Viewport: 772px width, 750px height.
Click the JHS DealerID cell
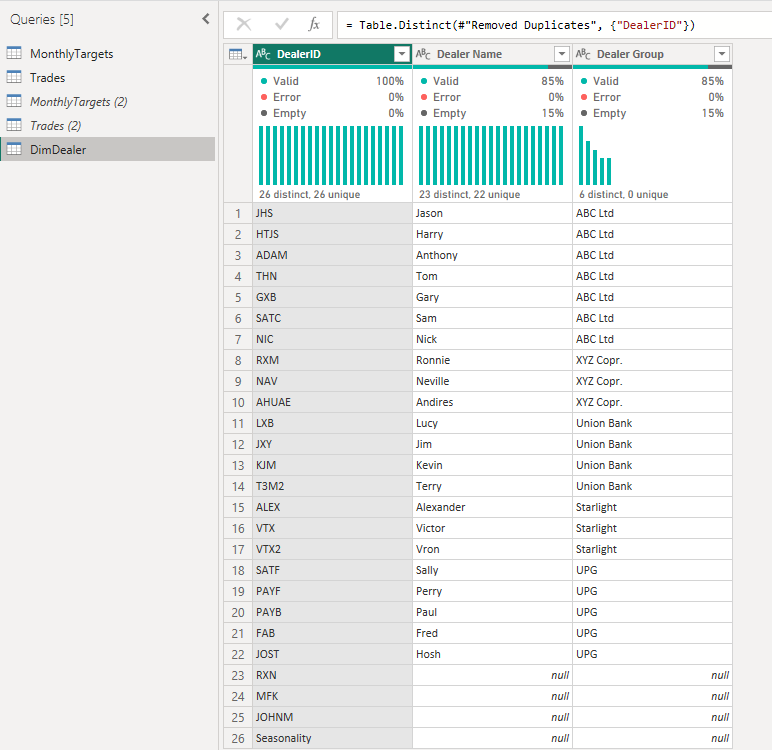point(332,213)
